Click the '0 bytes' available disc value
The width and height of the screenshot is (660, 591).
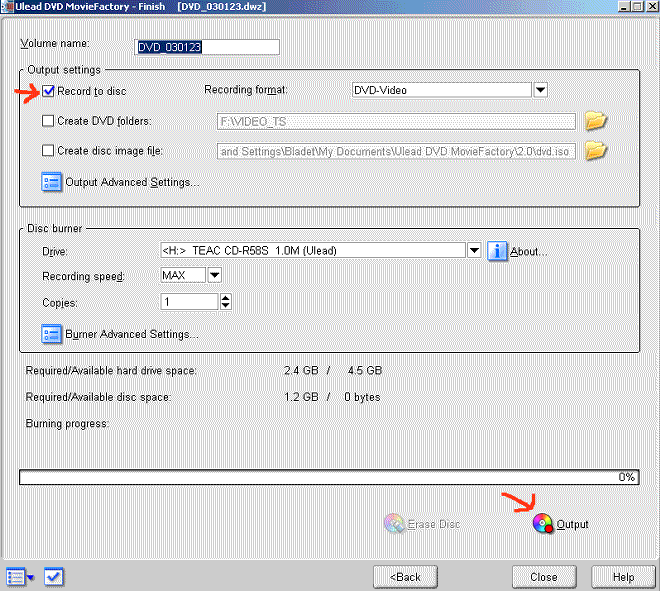(362, 397)
